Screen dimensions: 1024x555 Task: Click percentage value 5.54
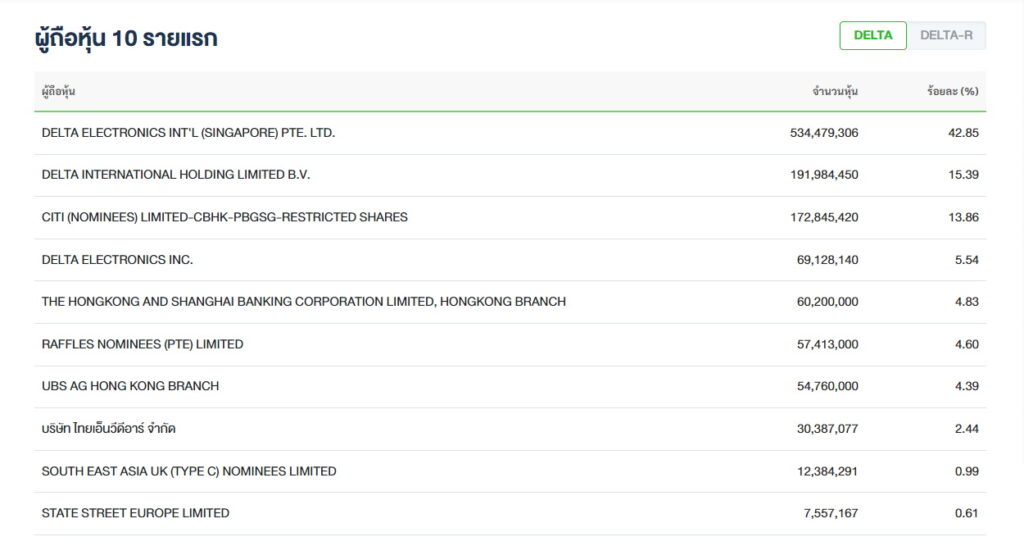click(x=967, y=259)
